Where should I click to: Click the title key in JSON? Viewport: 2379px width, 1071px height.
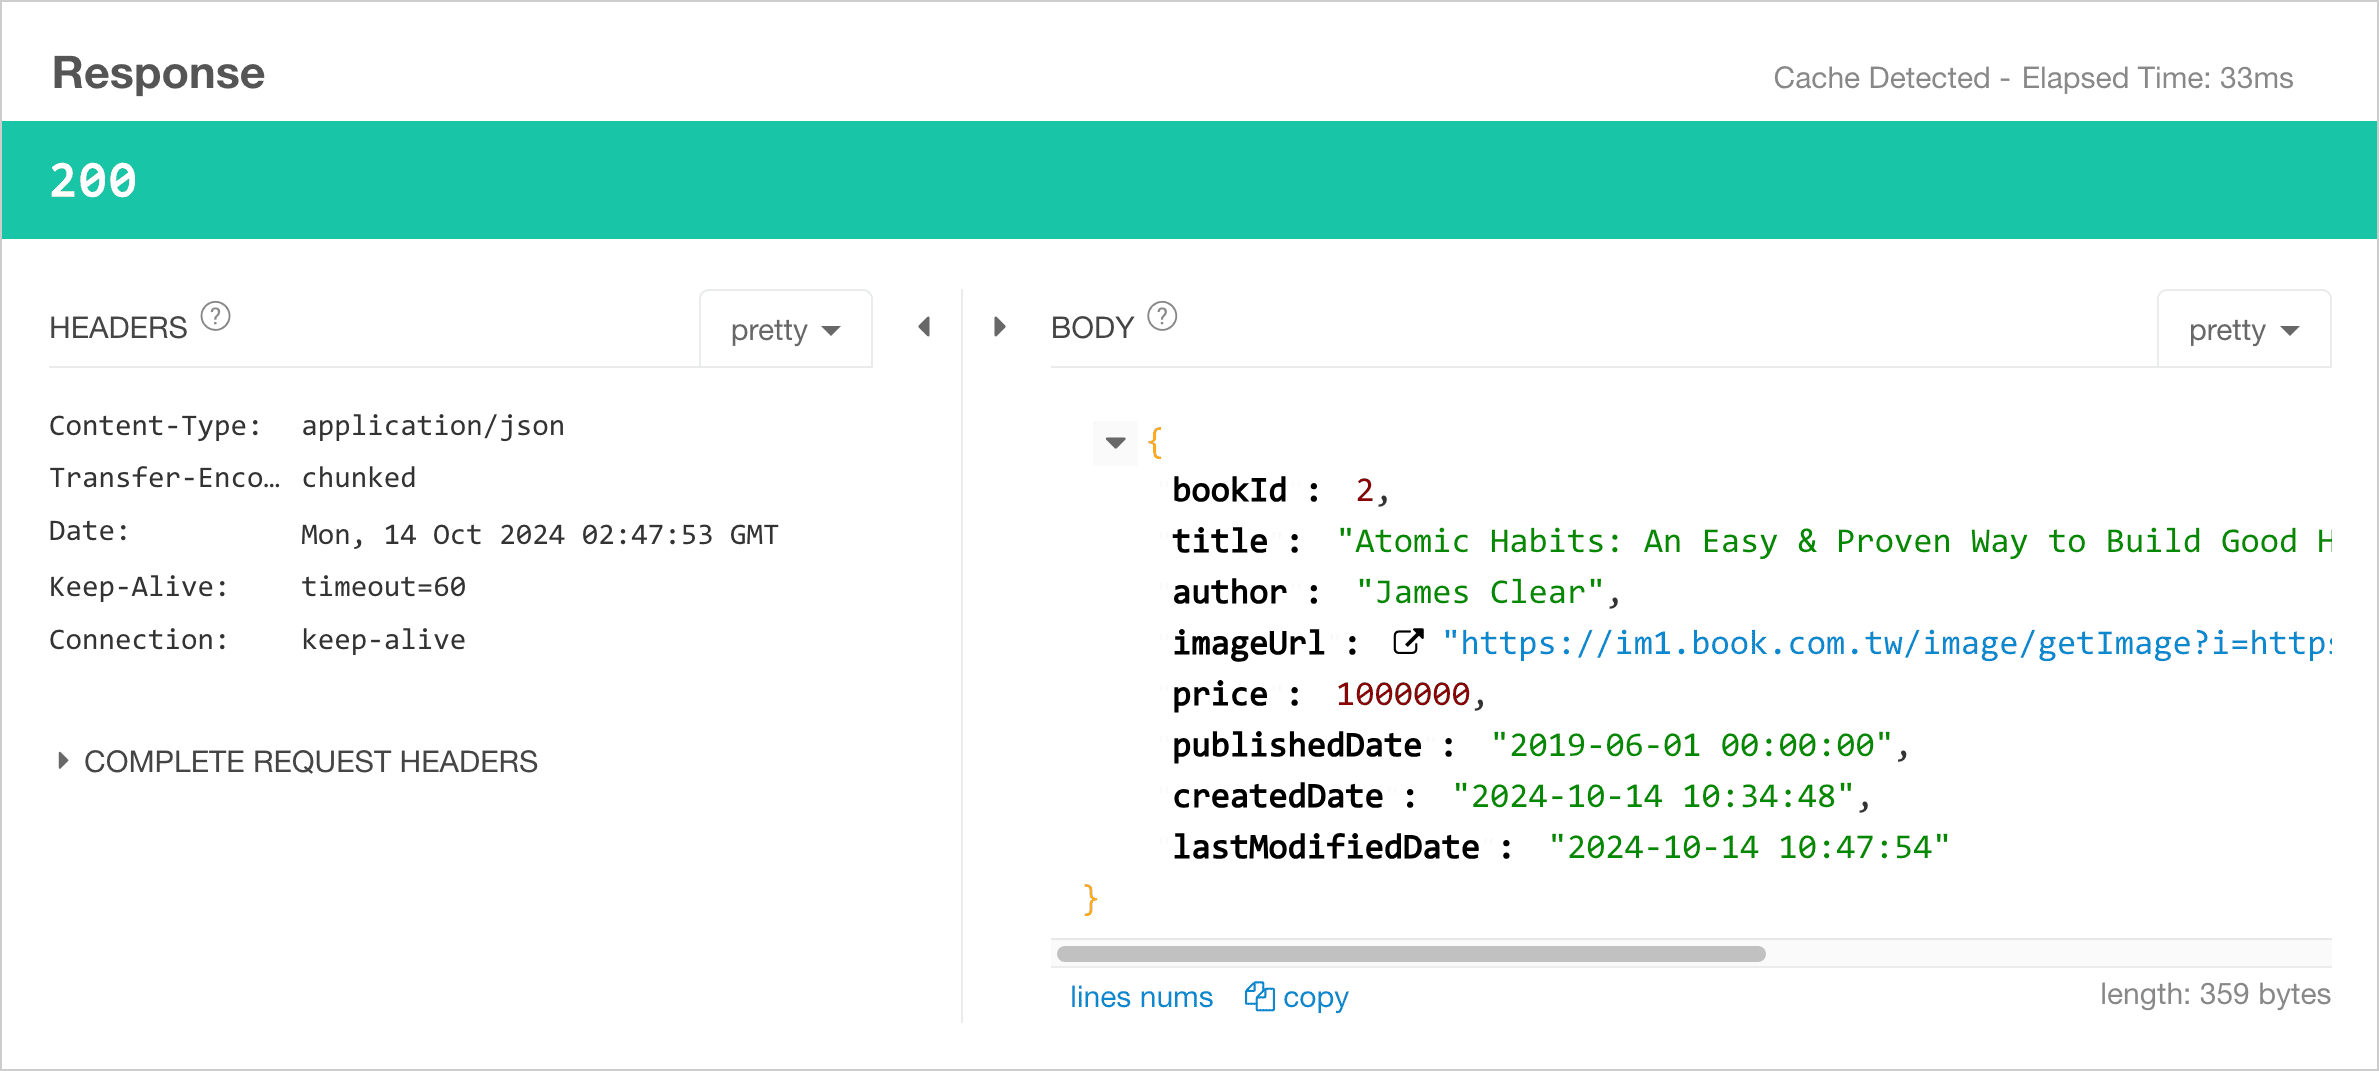1220,541
